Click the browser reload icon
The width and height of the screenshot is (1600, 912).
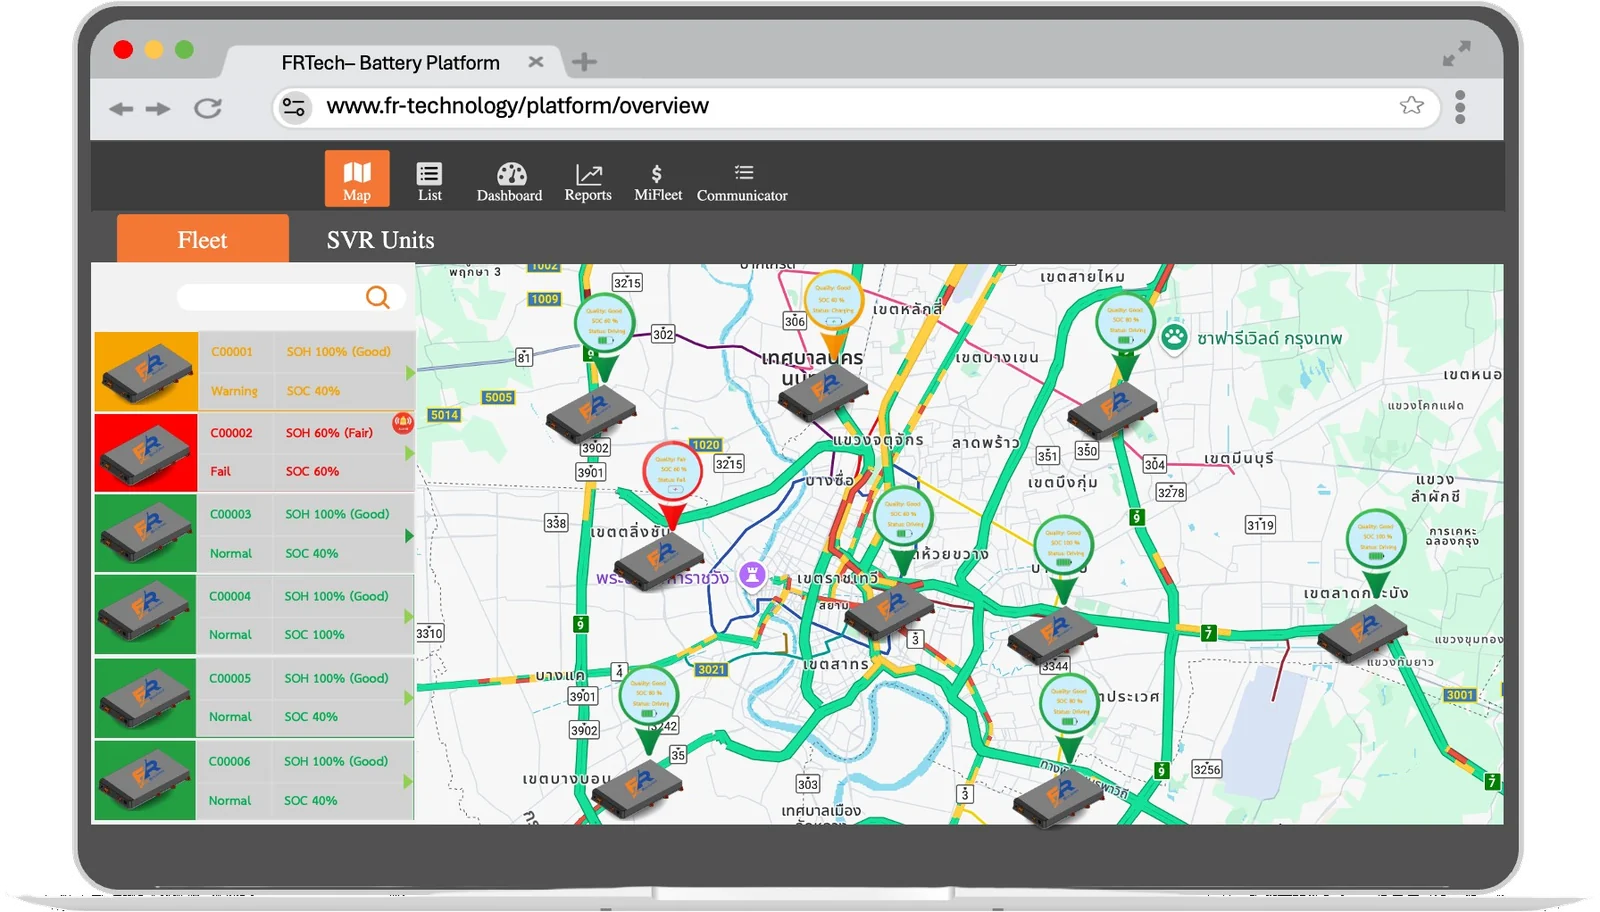click(208, 108)
